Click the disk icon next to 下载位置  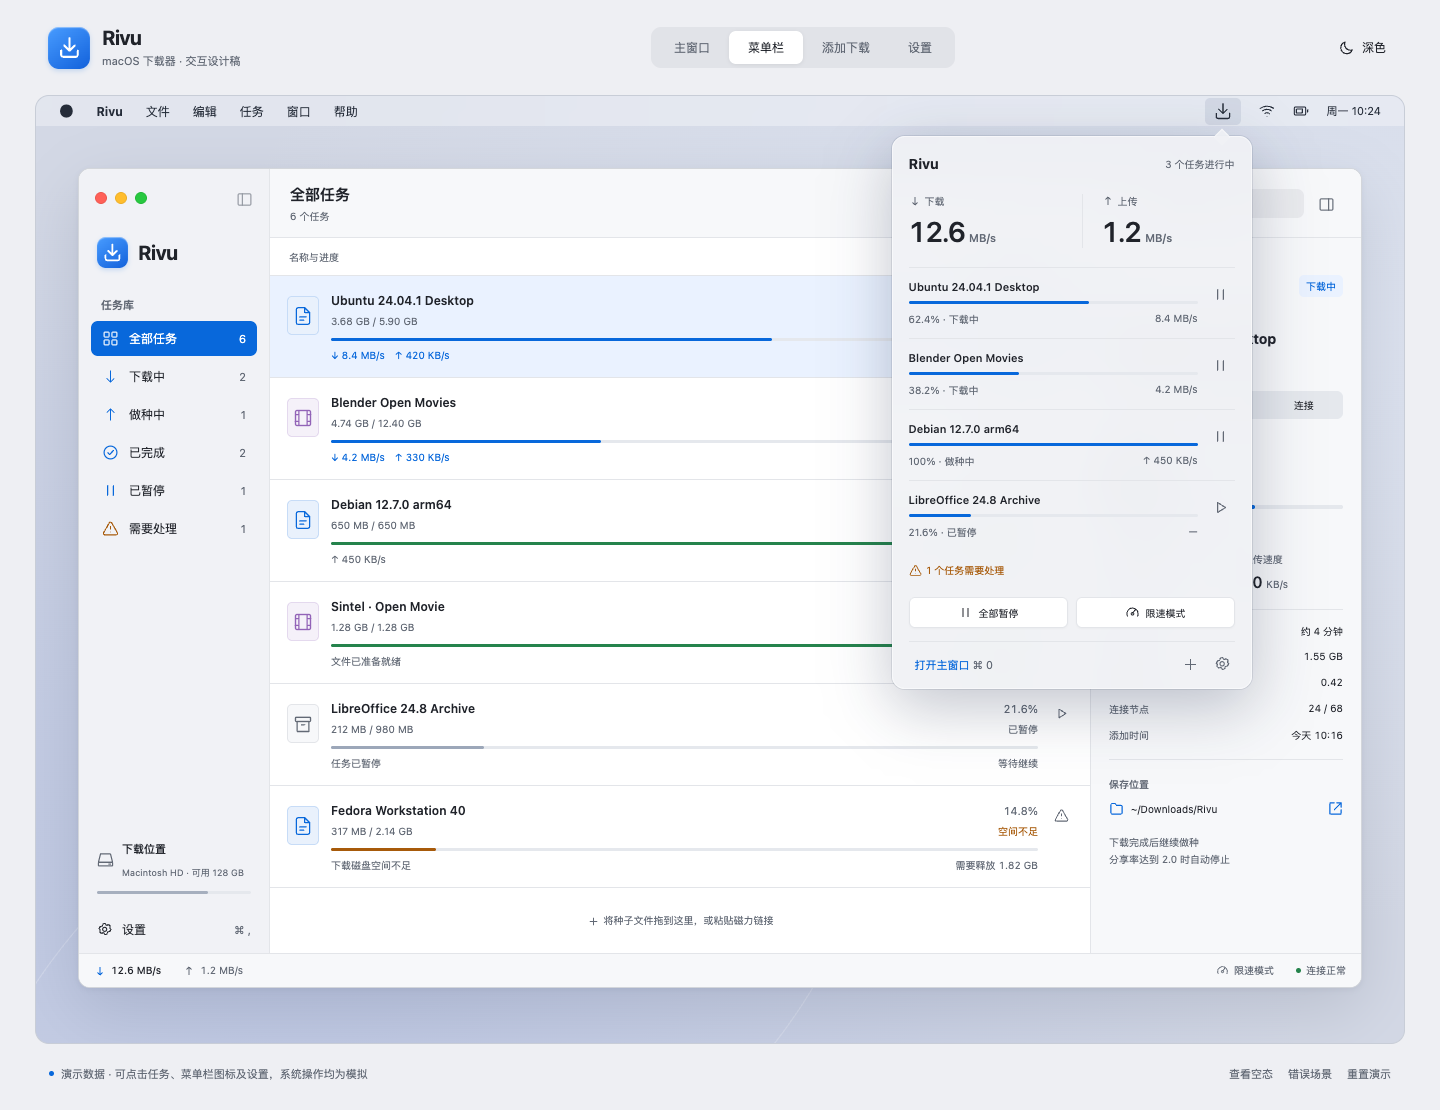pyautogui.click(x=105, y=860)
